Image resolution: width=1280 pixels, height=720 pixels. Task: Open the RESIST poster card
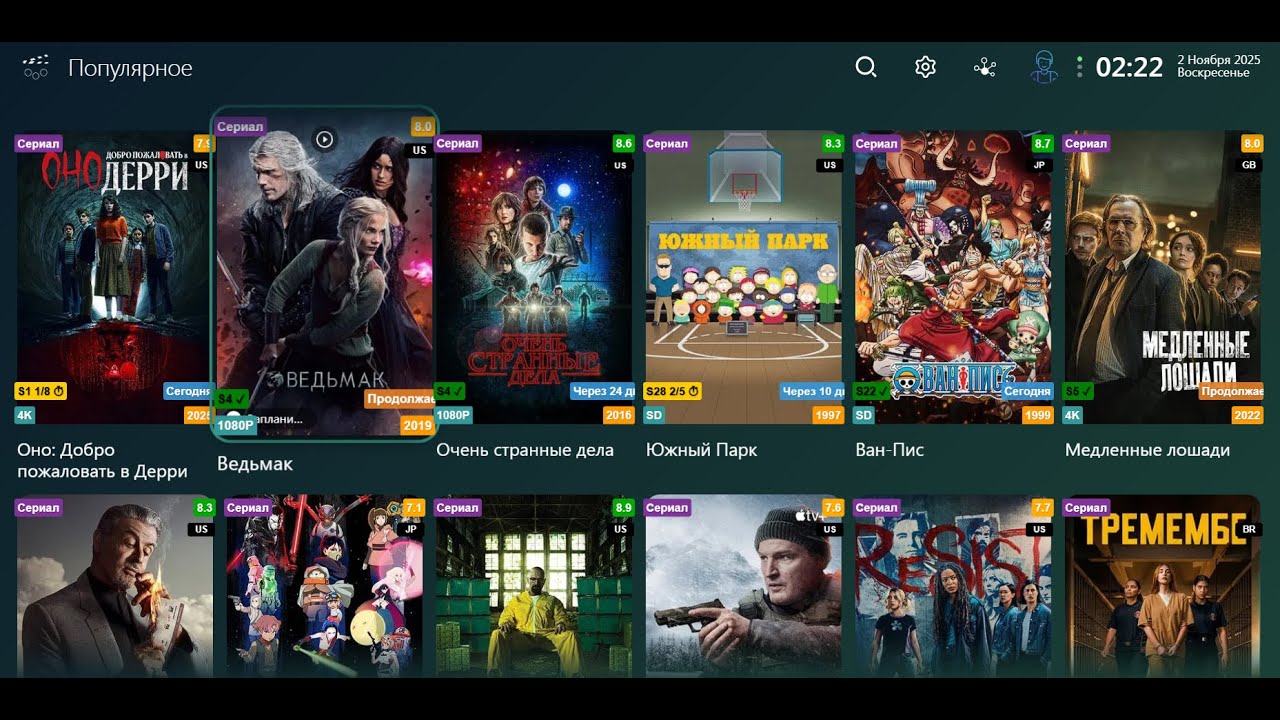[953, 586]
